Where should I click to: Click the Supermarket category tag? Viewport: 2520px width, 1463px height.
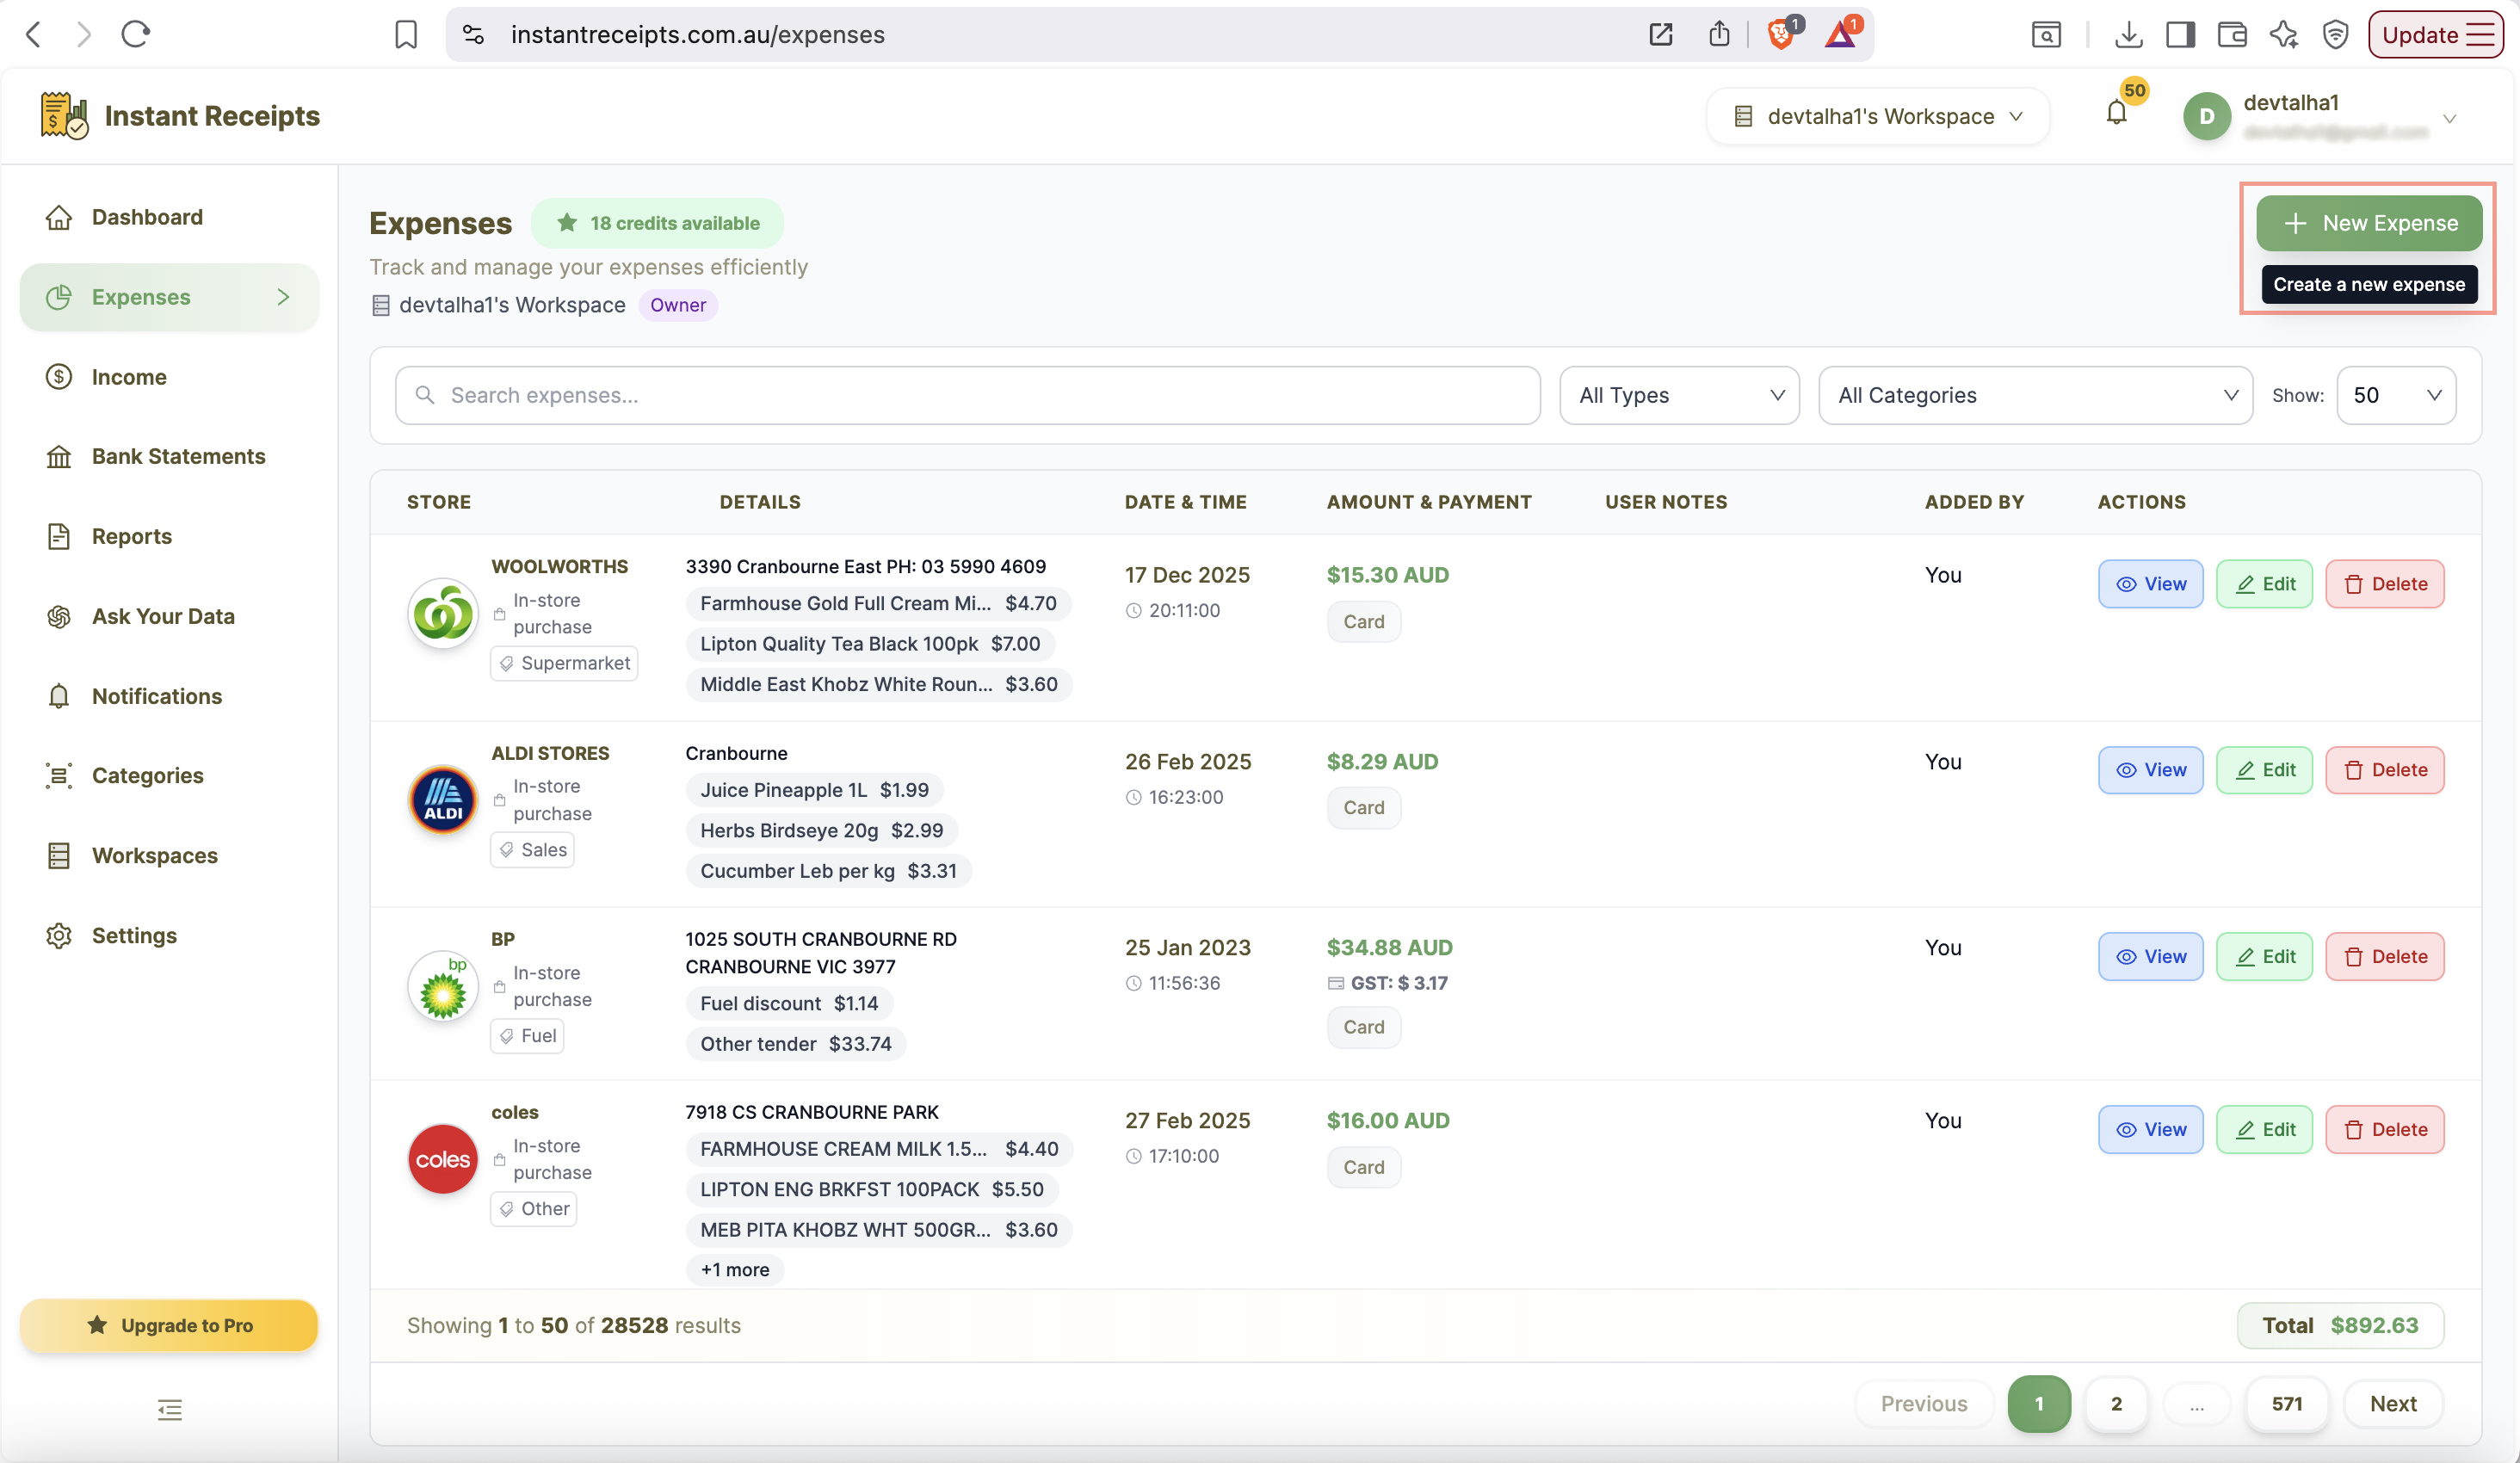click(564, 663)
